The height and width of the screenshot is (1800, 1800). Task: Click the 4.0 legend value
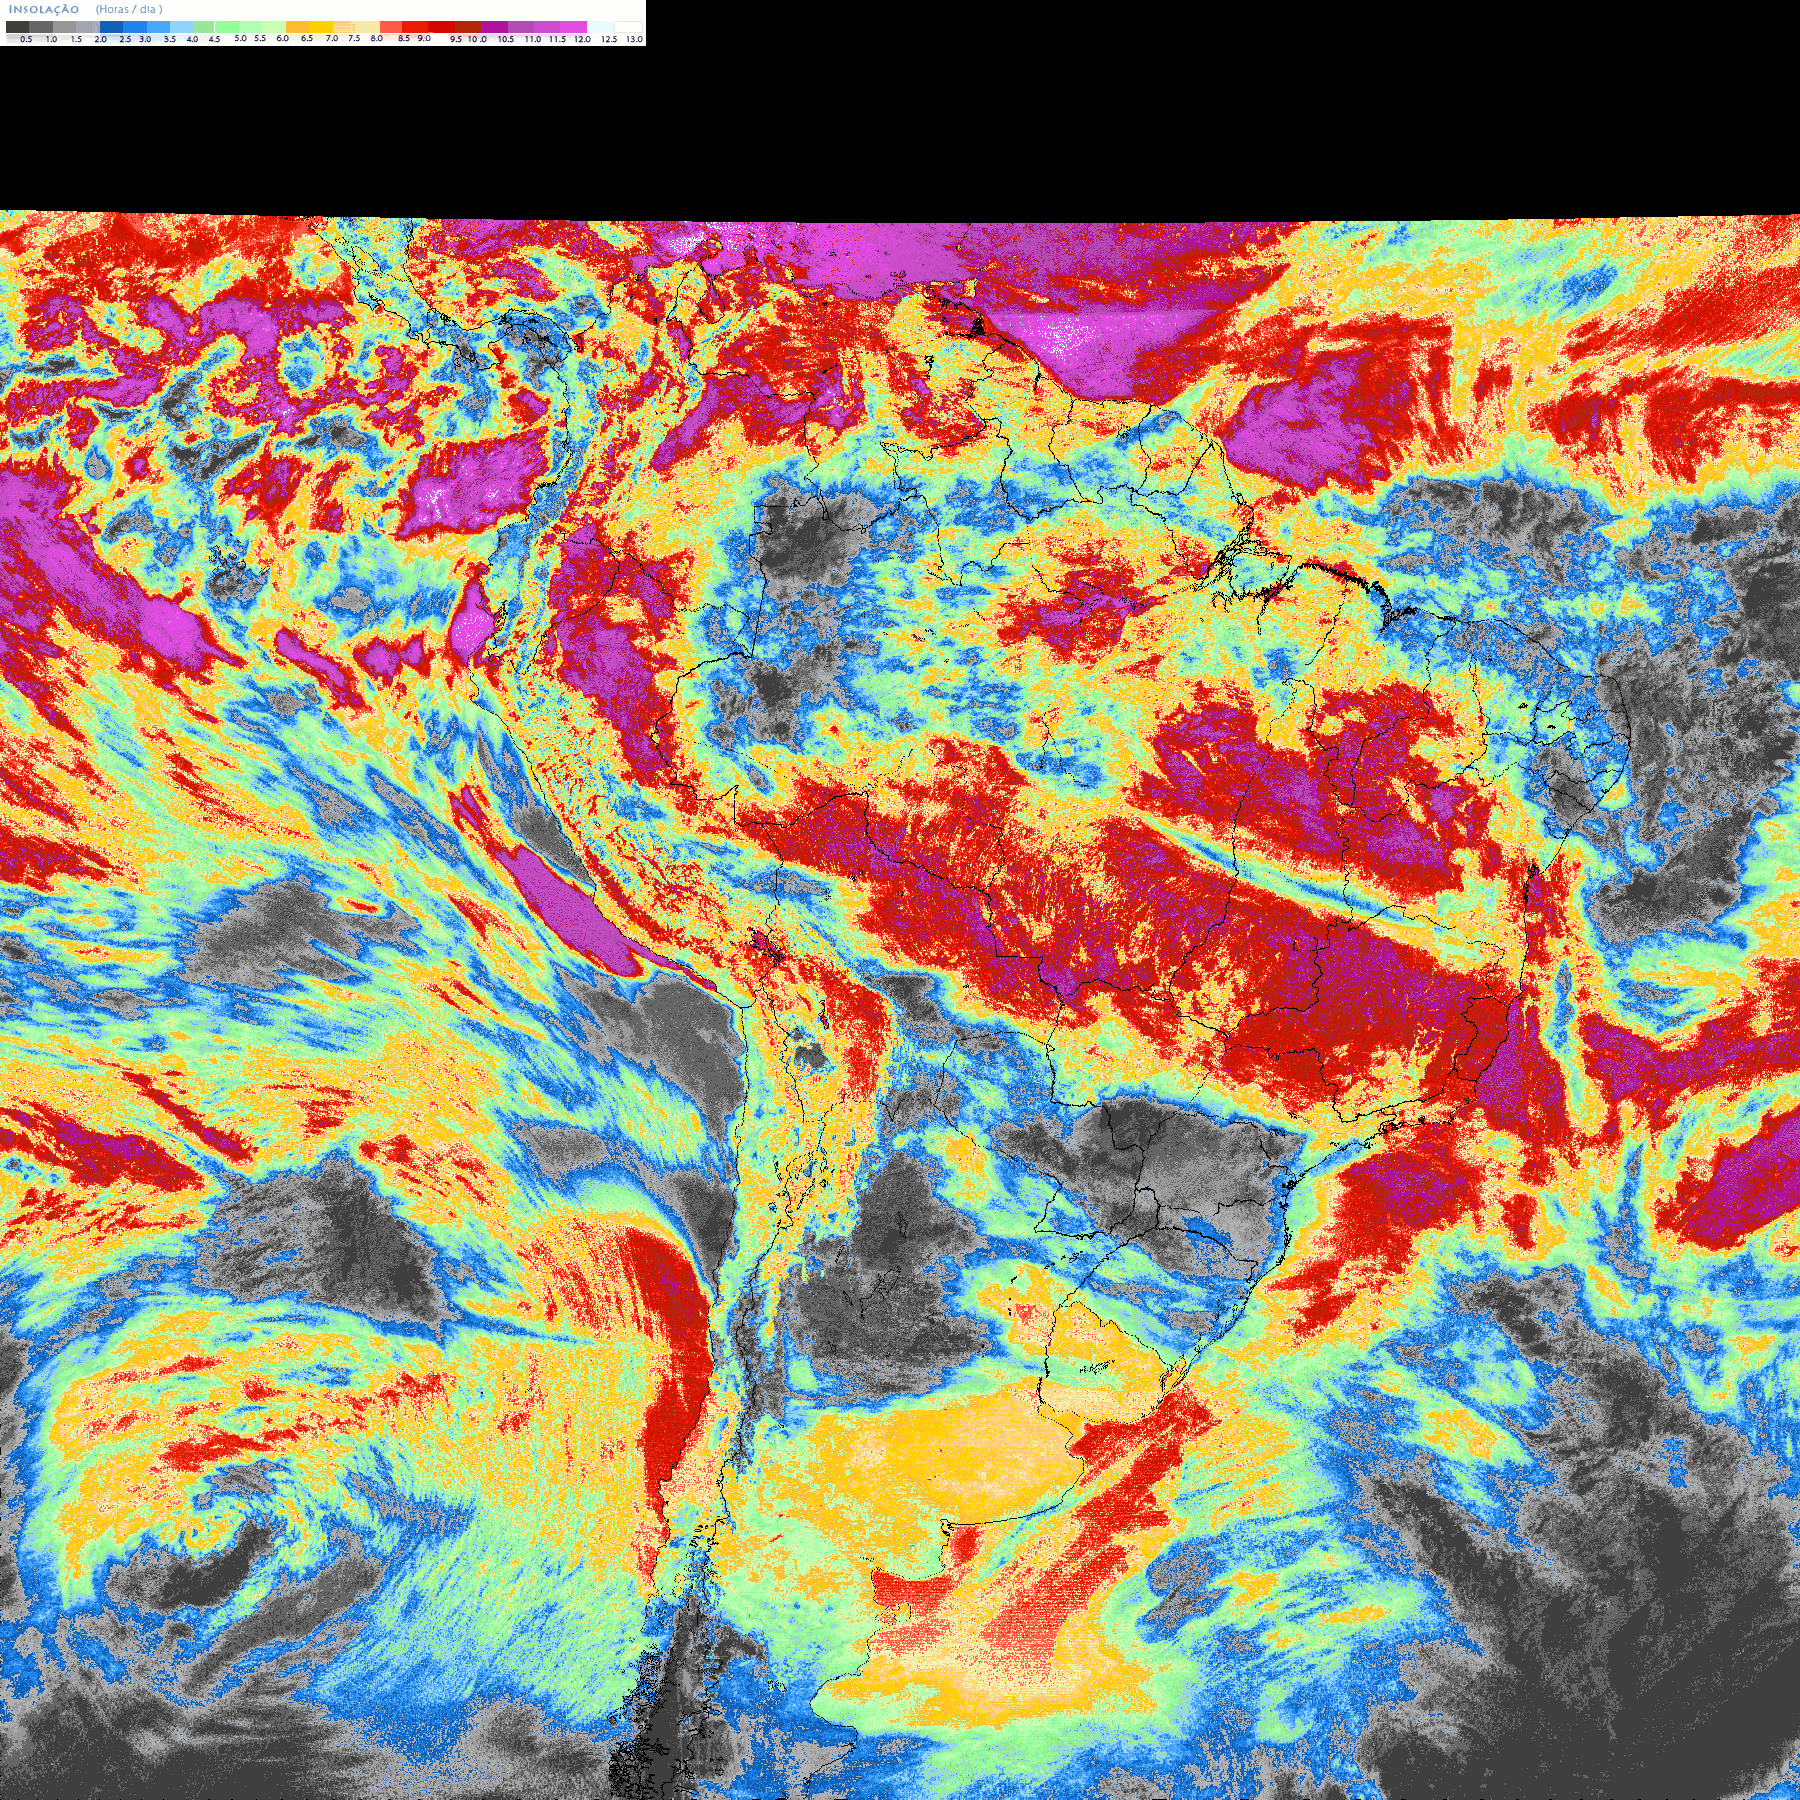(192, 39)
